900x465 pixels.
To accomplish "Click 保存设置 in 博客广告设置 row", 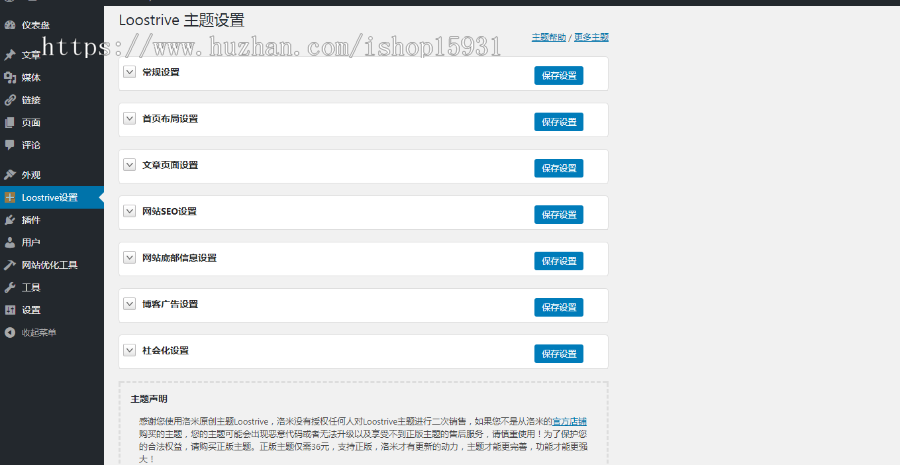I will (x=558, y=307).
